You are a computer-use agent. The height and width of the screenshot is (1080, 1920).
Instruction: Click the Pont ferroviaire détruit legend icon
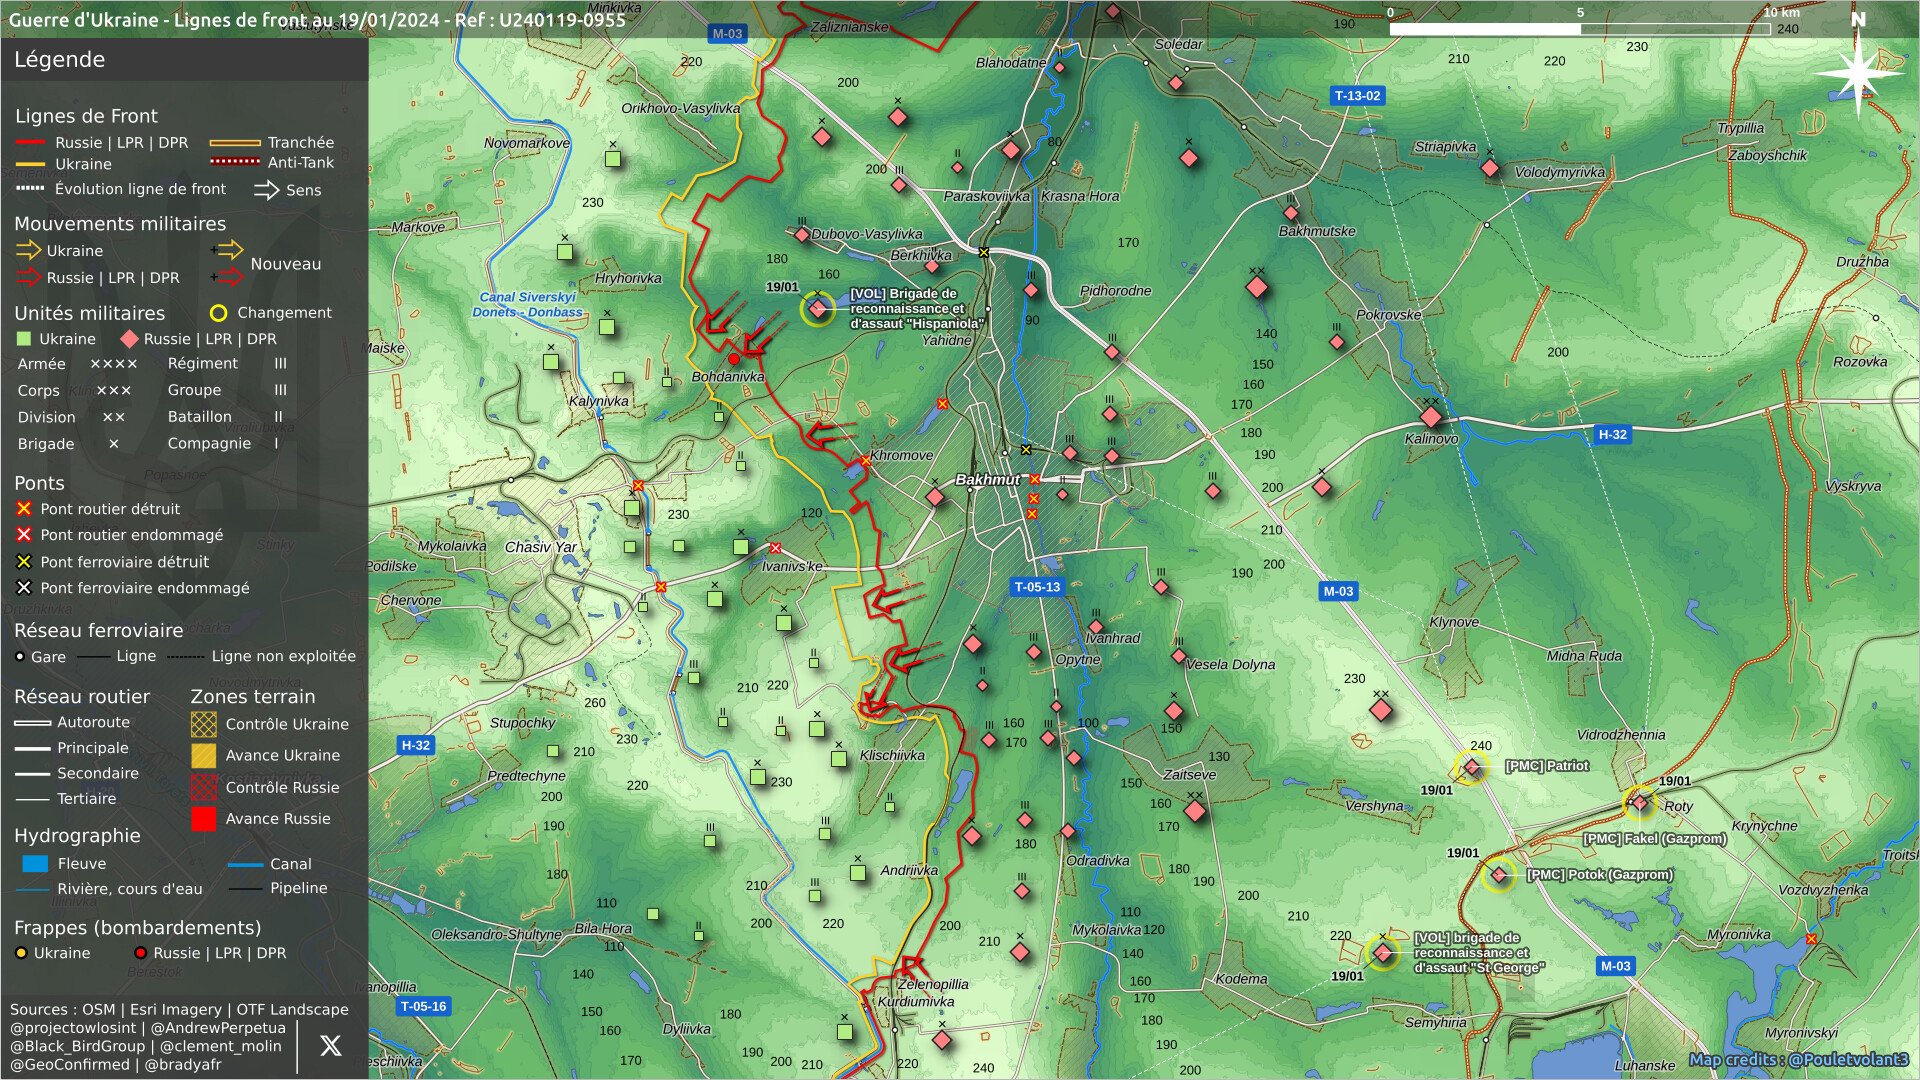pos(24,562)
